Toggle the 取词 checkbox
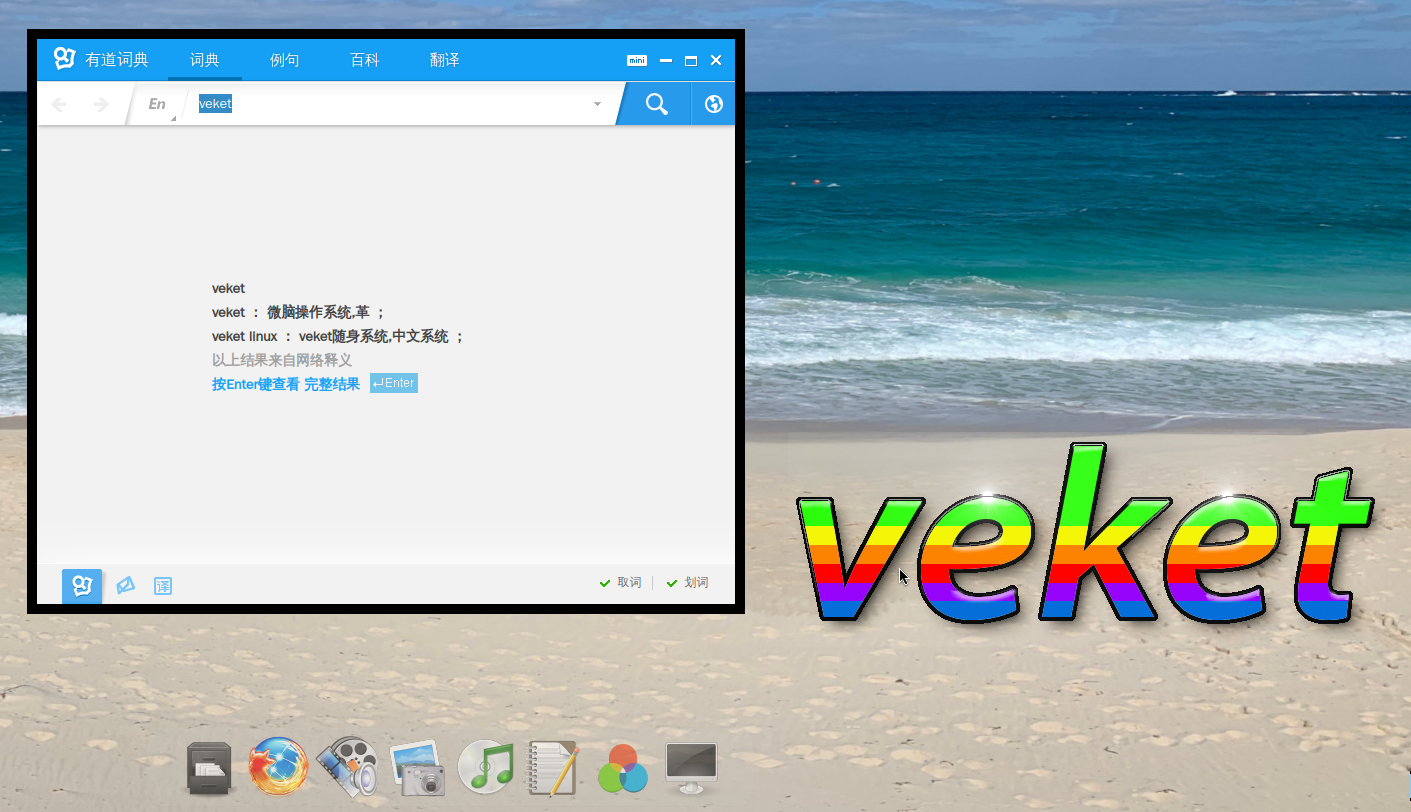Image resolution: width=1411 pixels, height=812 pixels. [620, 583]
